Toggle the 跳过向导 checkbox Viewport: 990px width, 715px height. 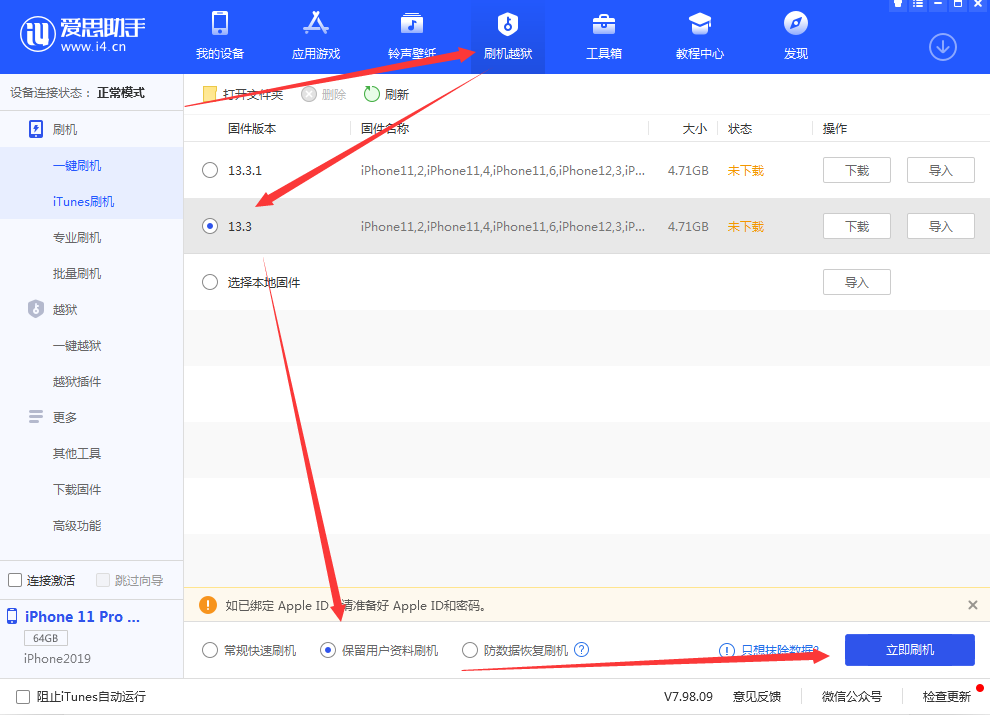point(103,580)
